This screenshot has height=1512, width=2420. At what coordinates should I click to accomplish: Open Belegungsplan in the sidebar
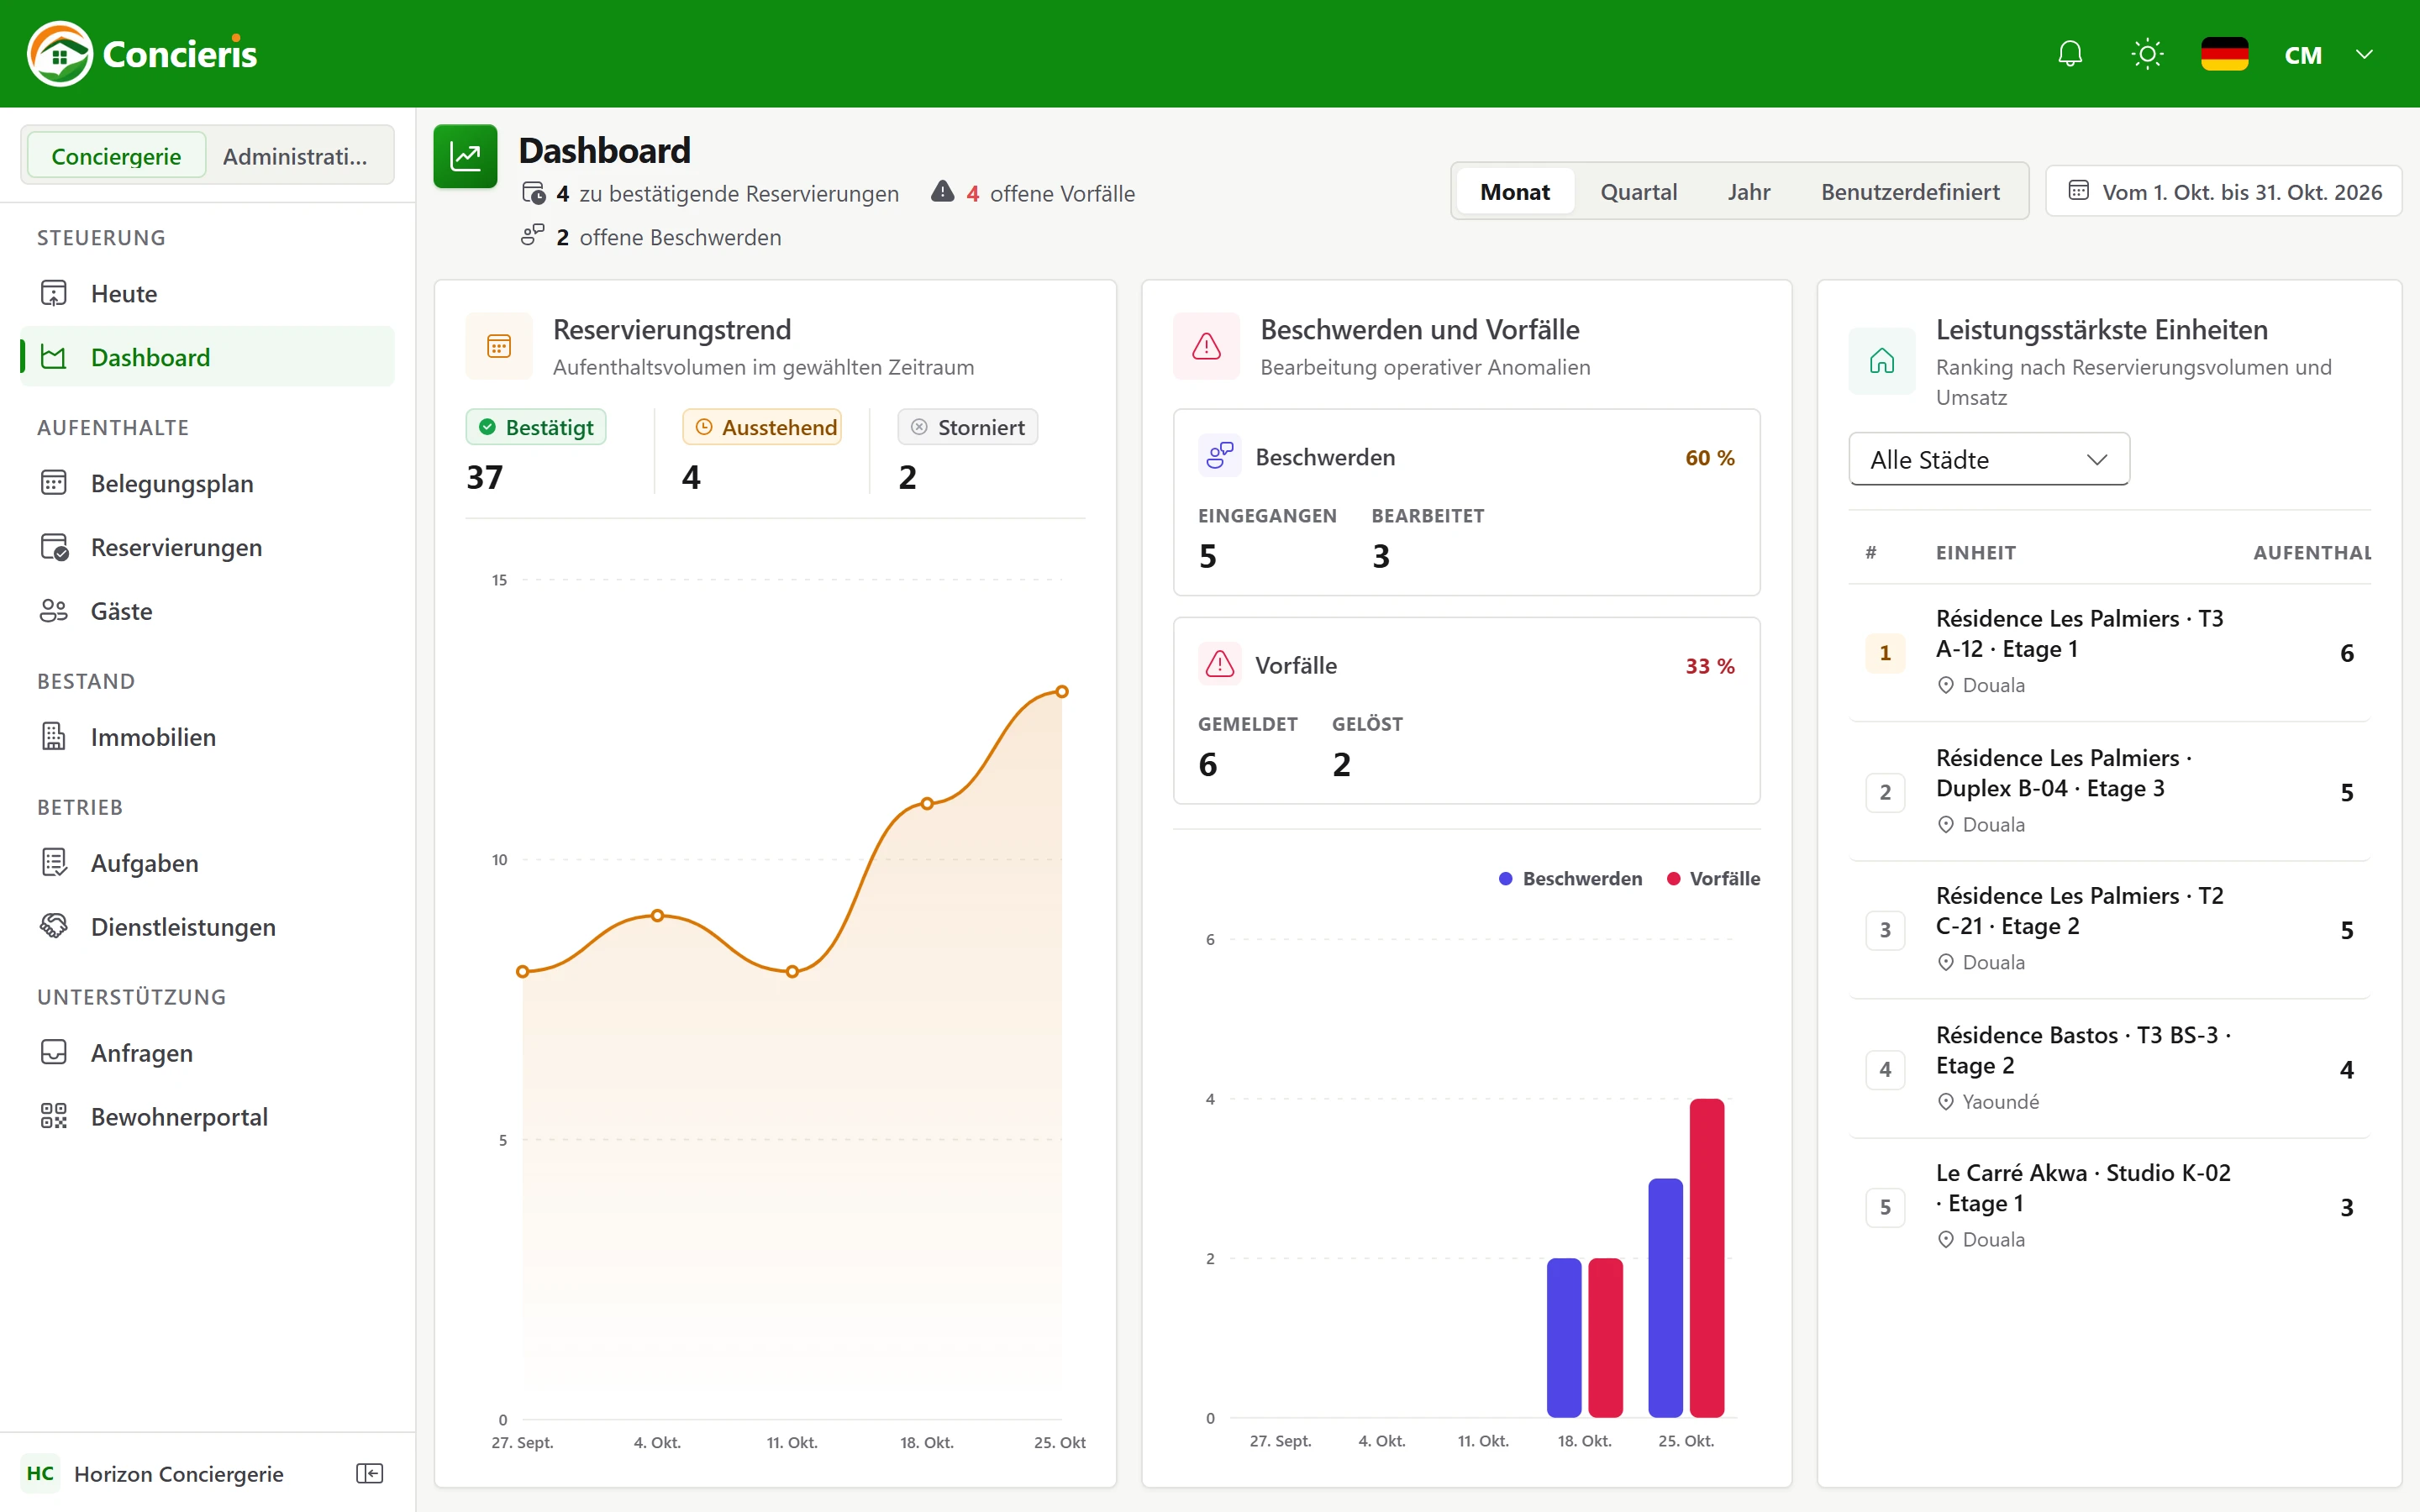[x=207, y=483]
